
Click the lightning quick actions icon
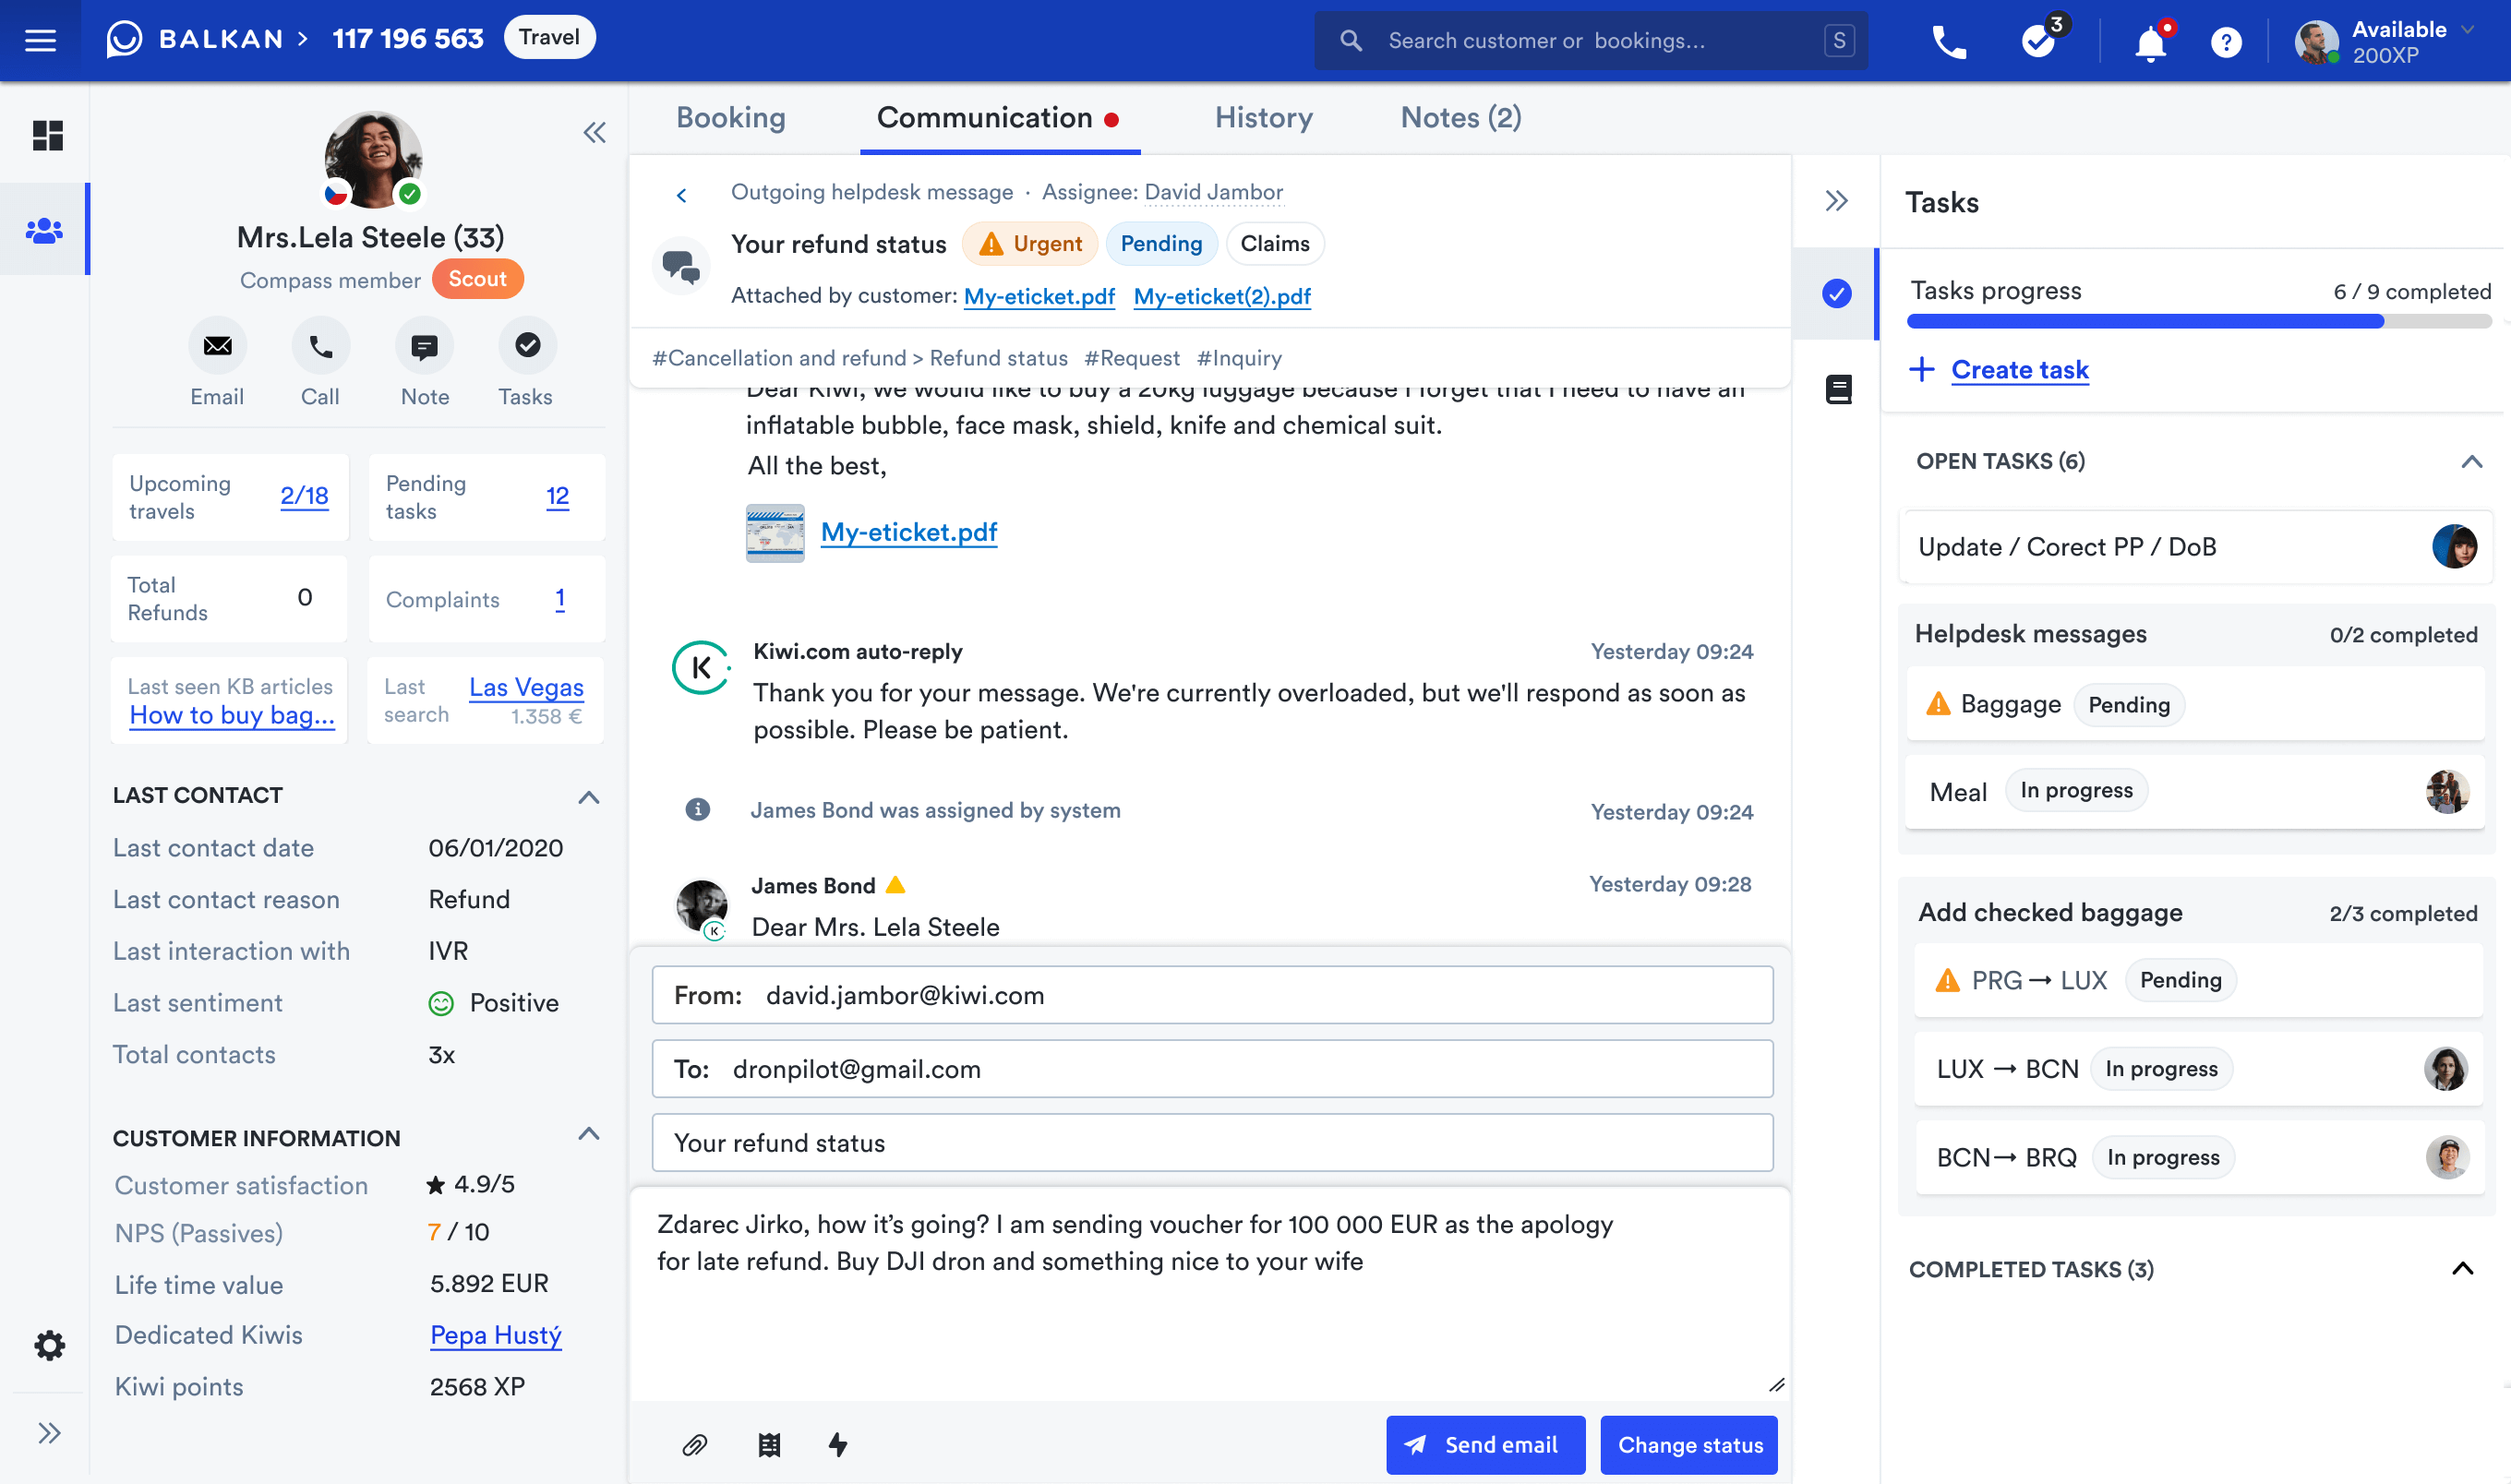tap(838, 1444)
